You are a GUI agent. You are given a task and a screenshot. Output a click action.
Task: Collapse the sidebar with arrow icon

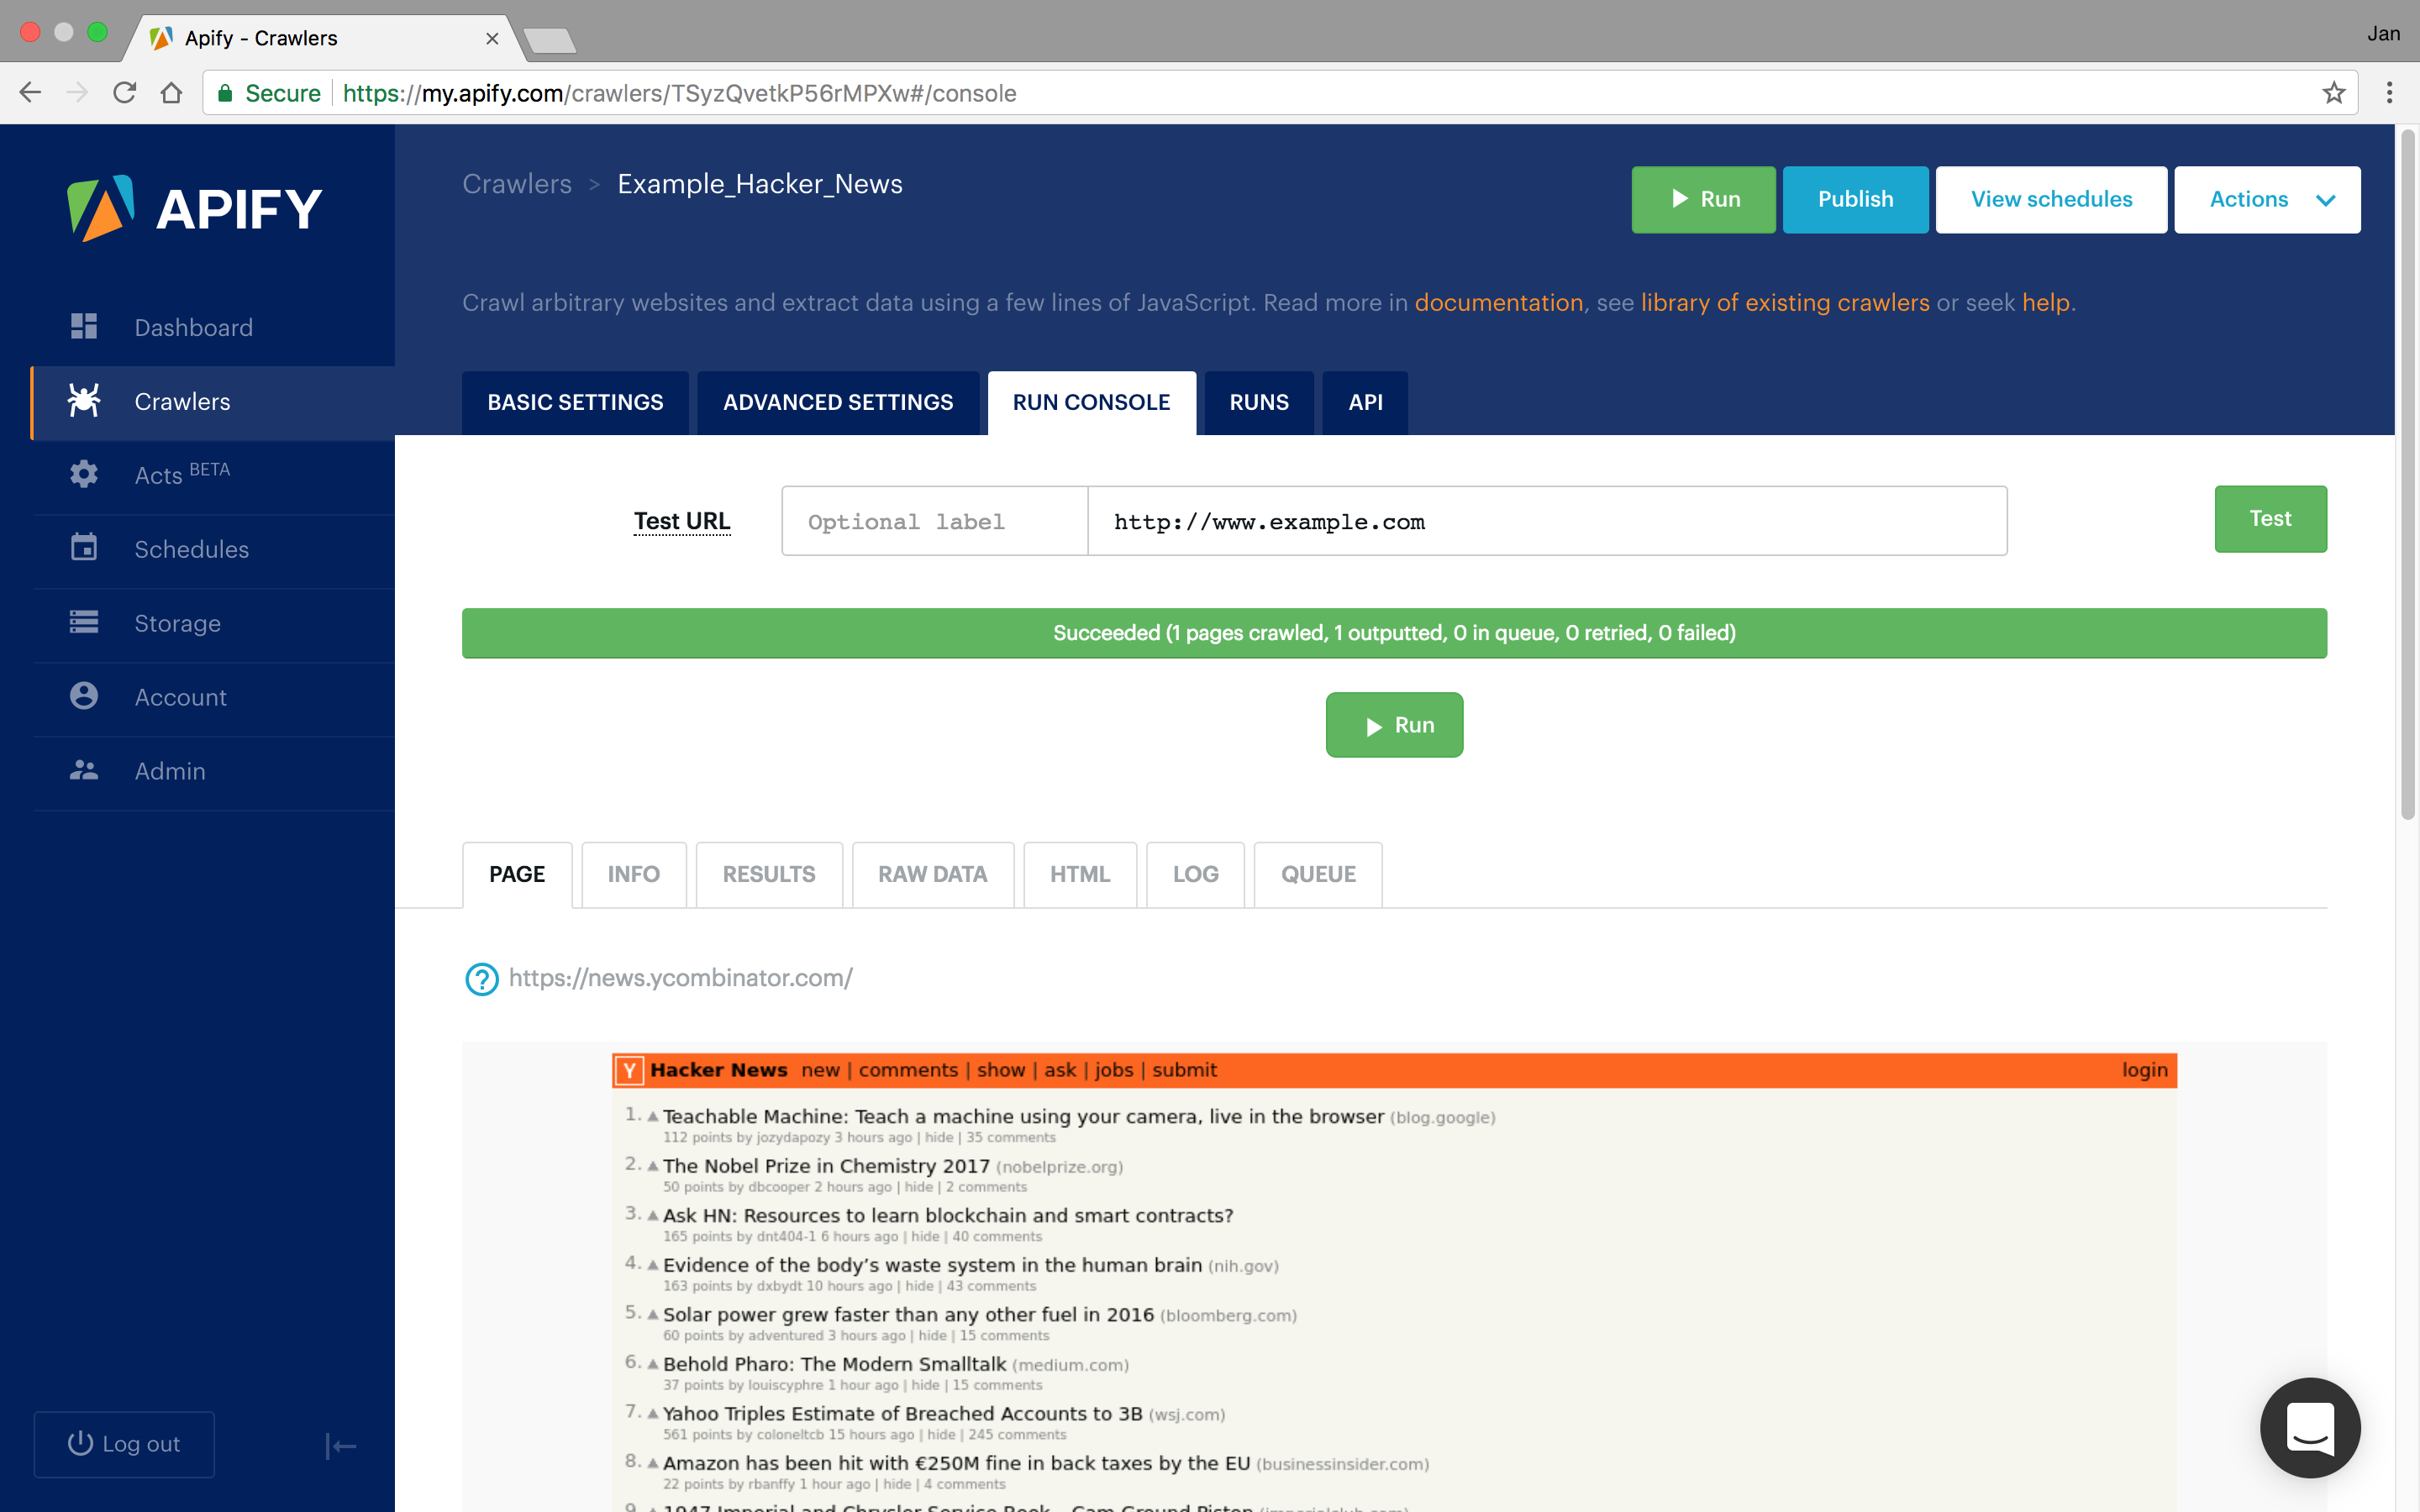[340, 1445]
